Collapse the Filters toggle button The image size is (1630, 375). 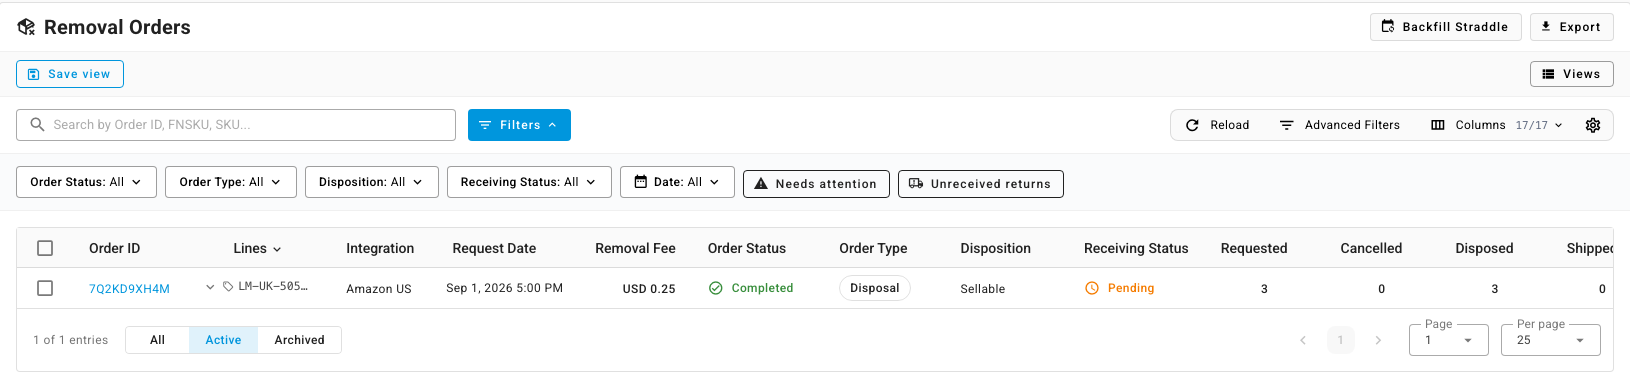coord(519,125)
